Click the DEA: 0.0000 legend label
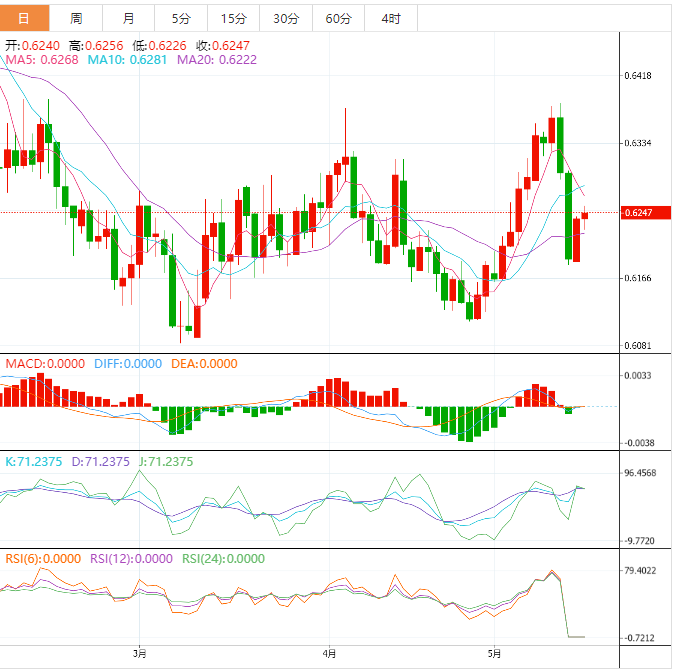This screenshot has height=672, width=674. 203,364
